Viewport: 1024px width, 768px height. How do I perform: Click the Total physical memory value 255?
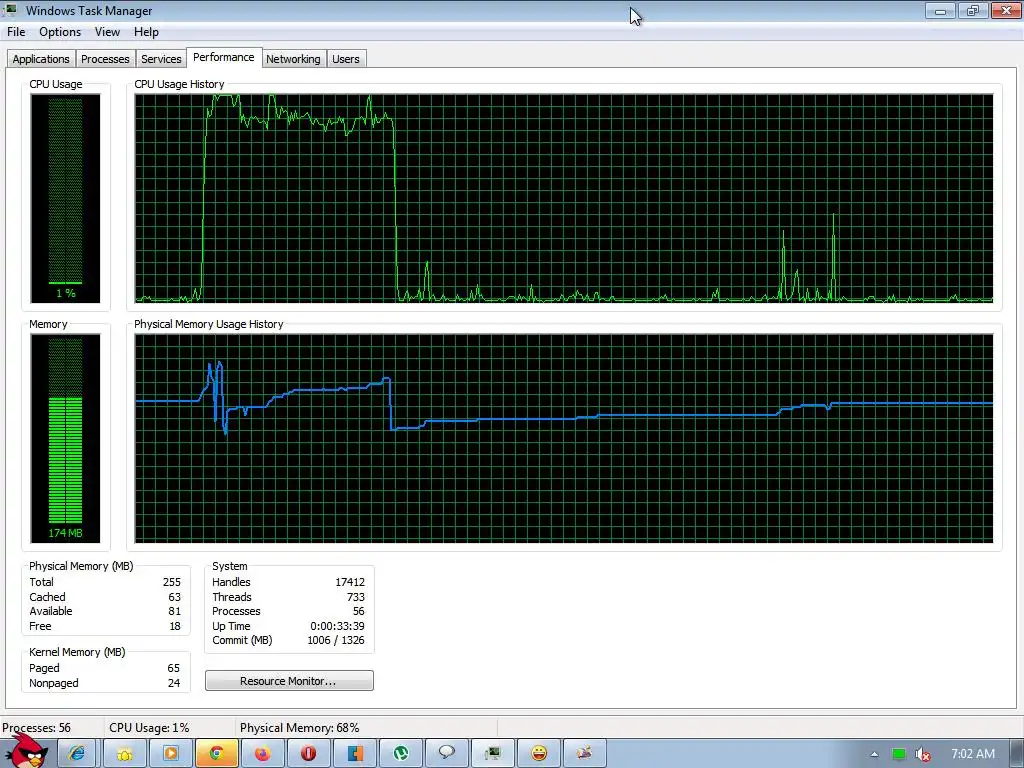pyautogui.click(x=172, y=582)
